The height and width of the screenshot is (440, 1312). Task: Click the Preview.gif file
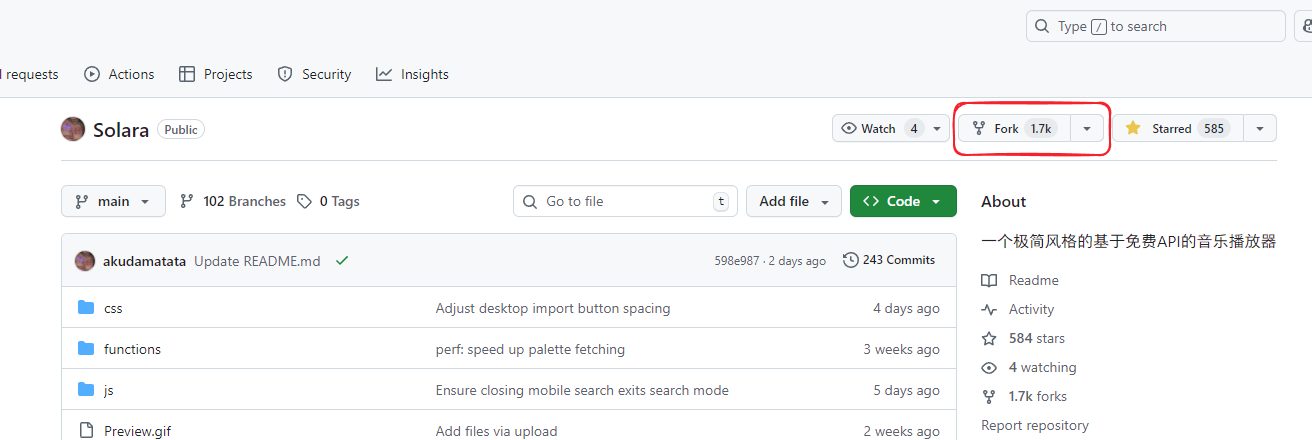point(137,431)
